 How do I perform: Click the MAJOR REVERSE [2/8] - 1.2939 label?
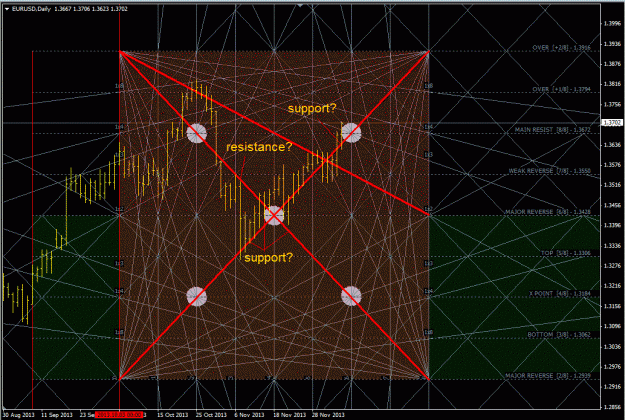(x=548, y=376)
